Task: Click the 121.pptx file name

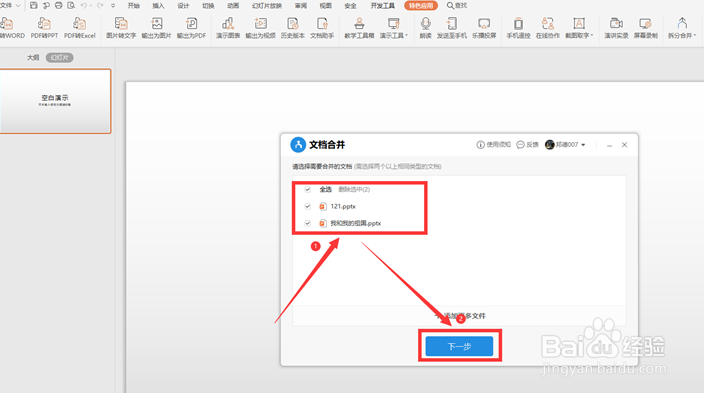Action: pyautogui.click(x=343, y=206)
